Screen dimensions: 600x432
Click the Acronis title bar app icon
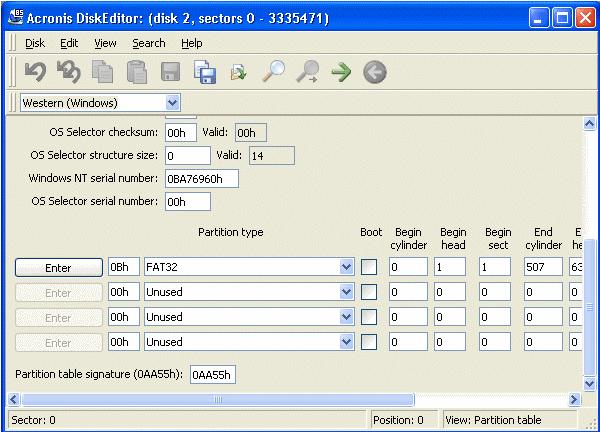(16, 17)
